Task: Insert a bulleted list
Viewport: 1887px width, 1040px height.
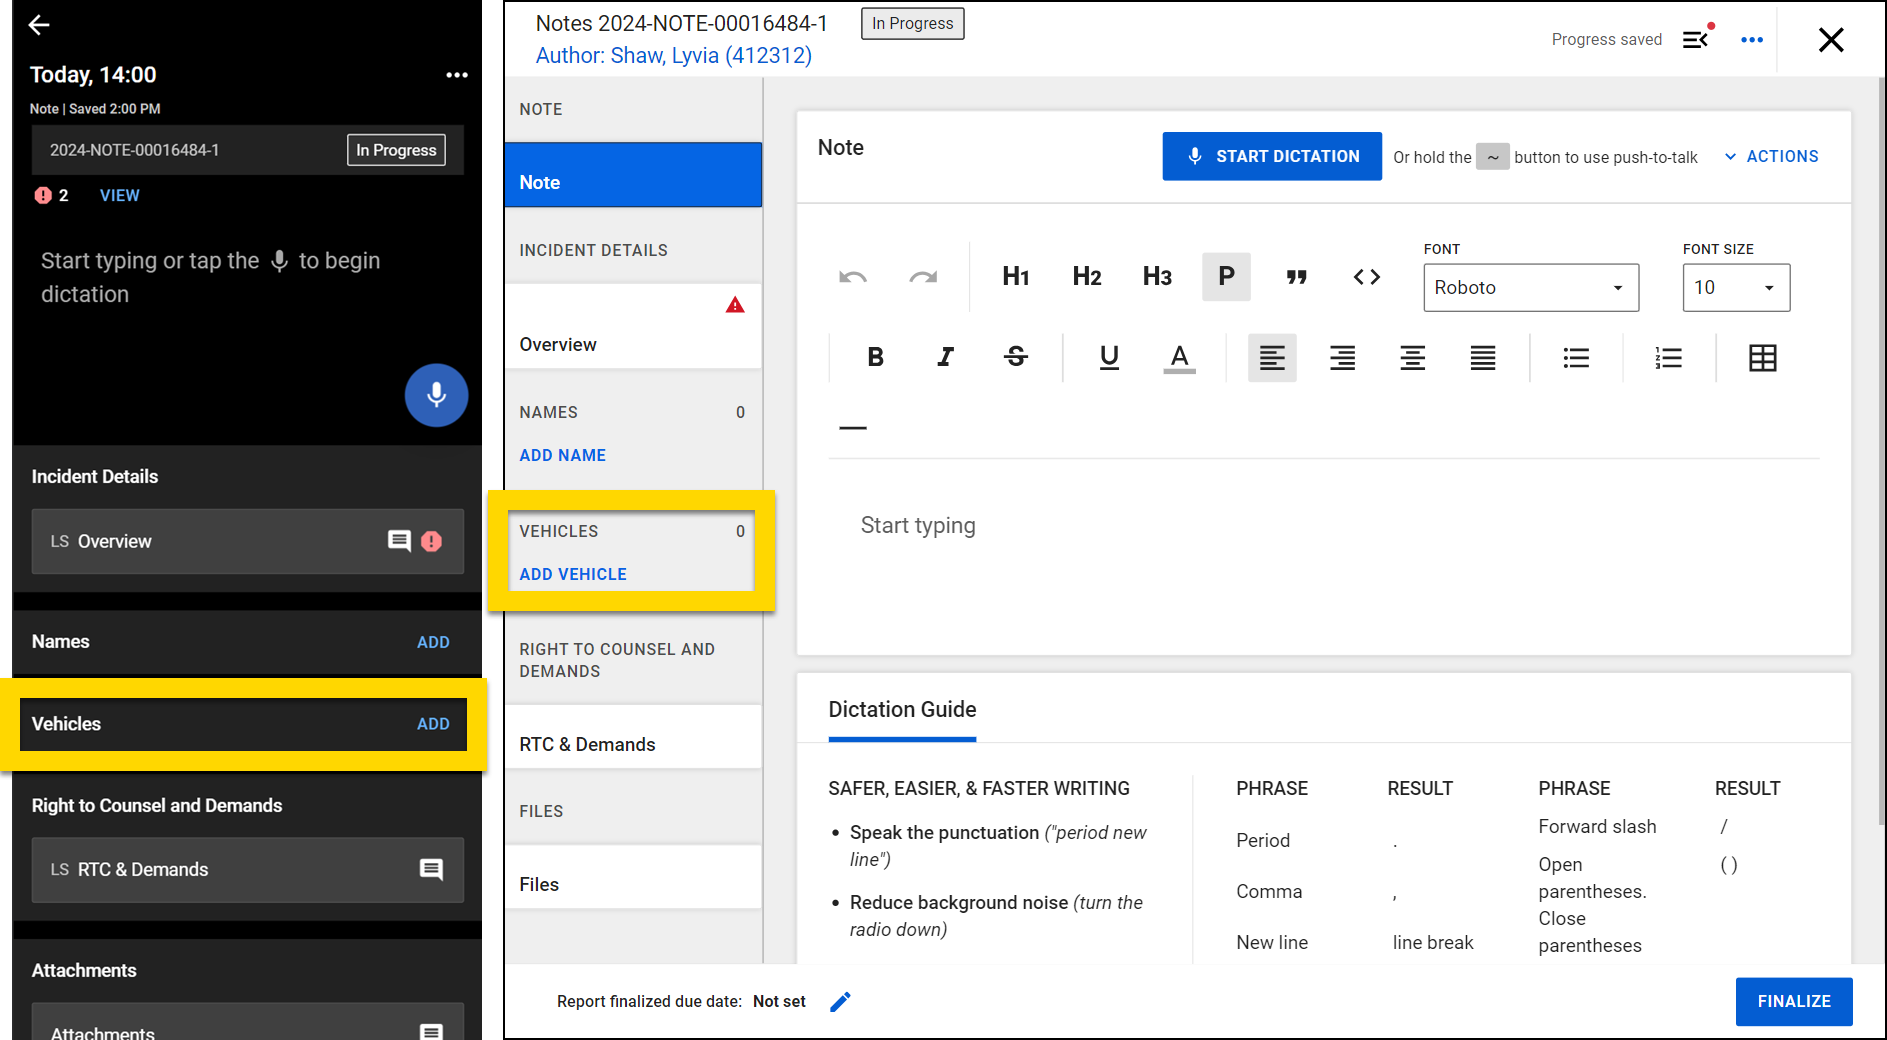Action: pos(1576,358)
